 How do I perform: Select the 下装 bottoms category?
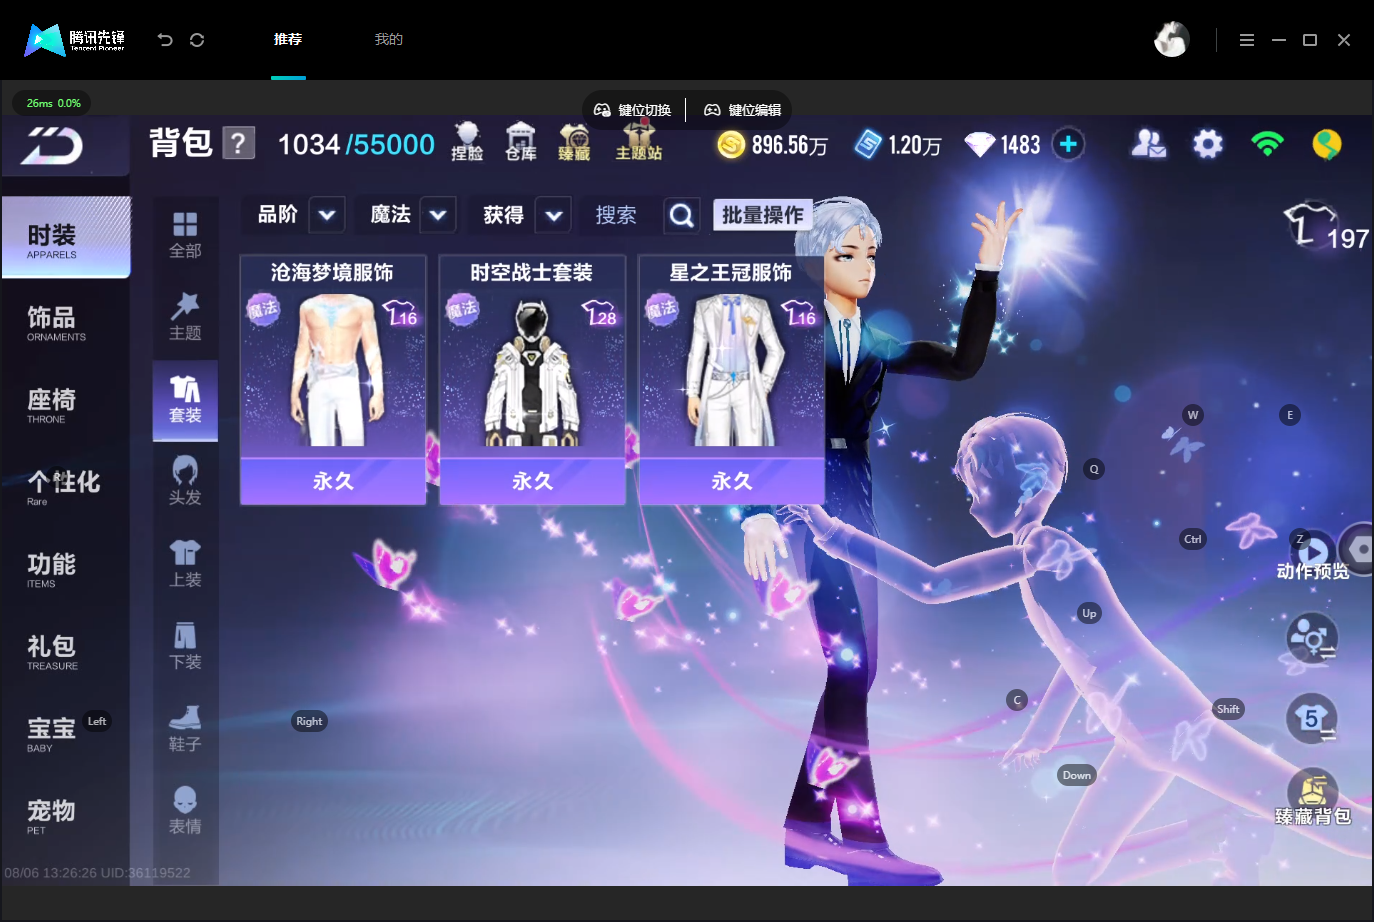[185, 647]
